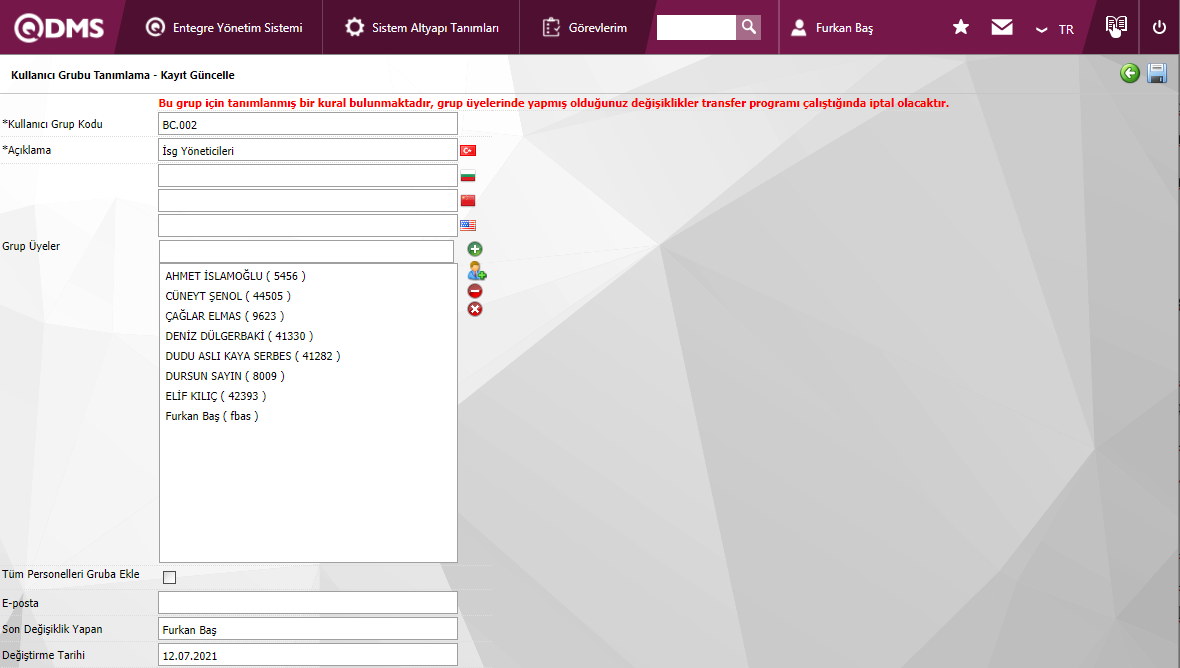Click the top search input box
Image resolution: width=1180 pixels, height=668 pixels.
tap(696, 28)
